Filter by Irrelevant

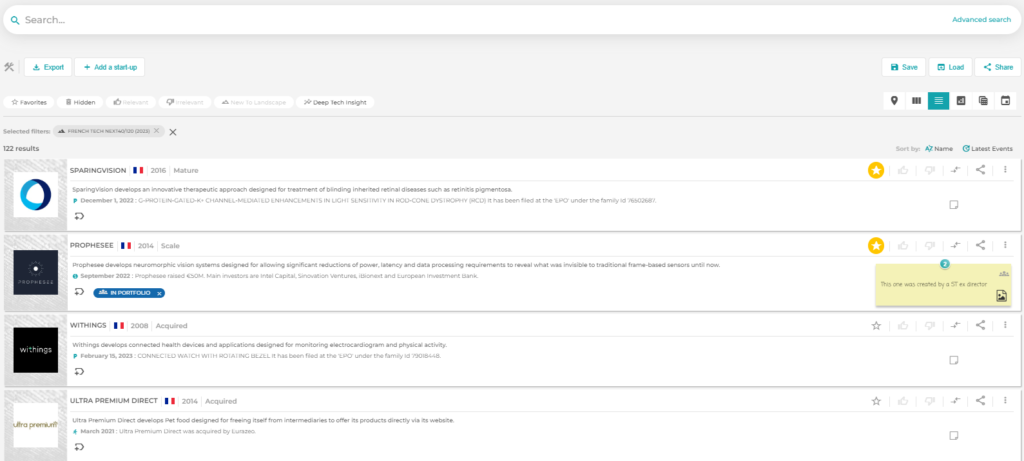click(185, 103)
